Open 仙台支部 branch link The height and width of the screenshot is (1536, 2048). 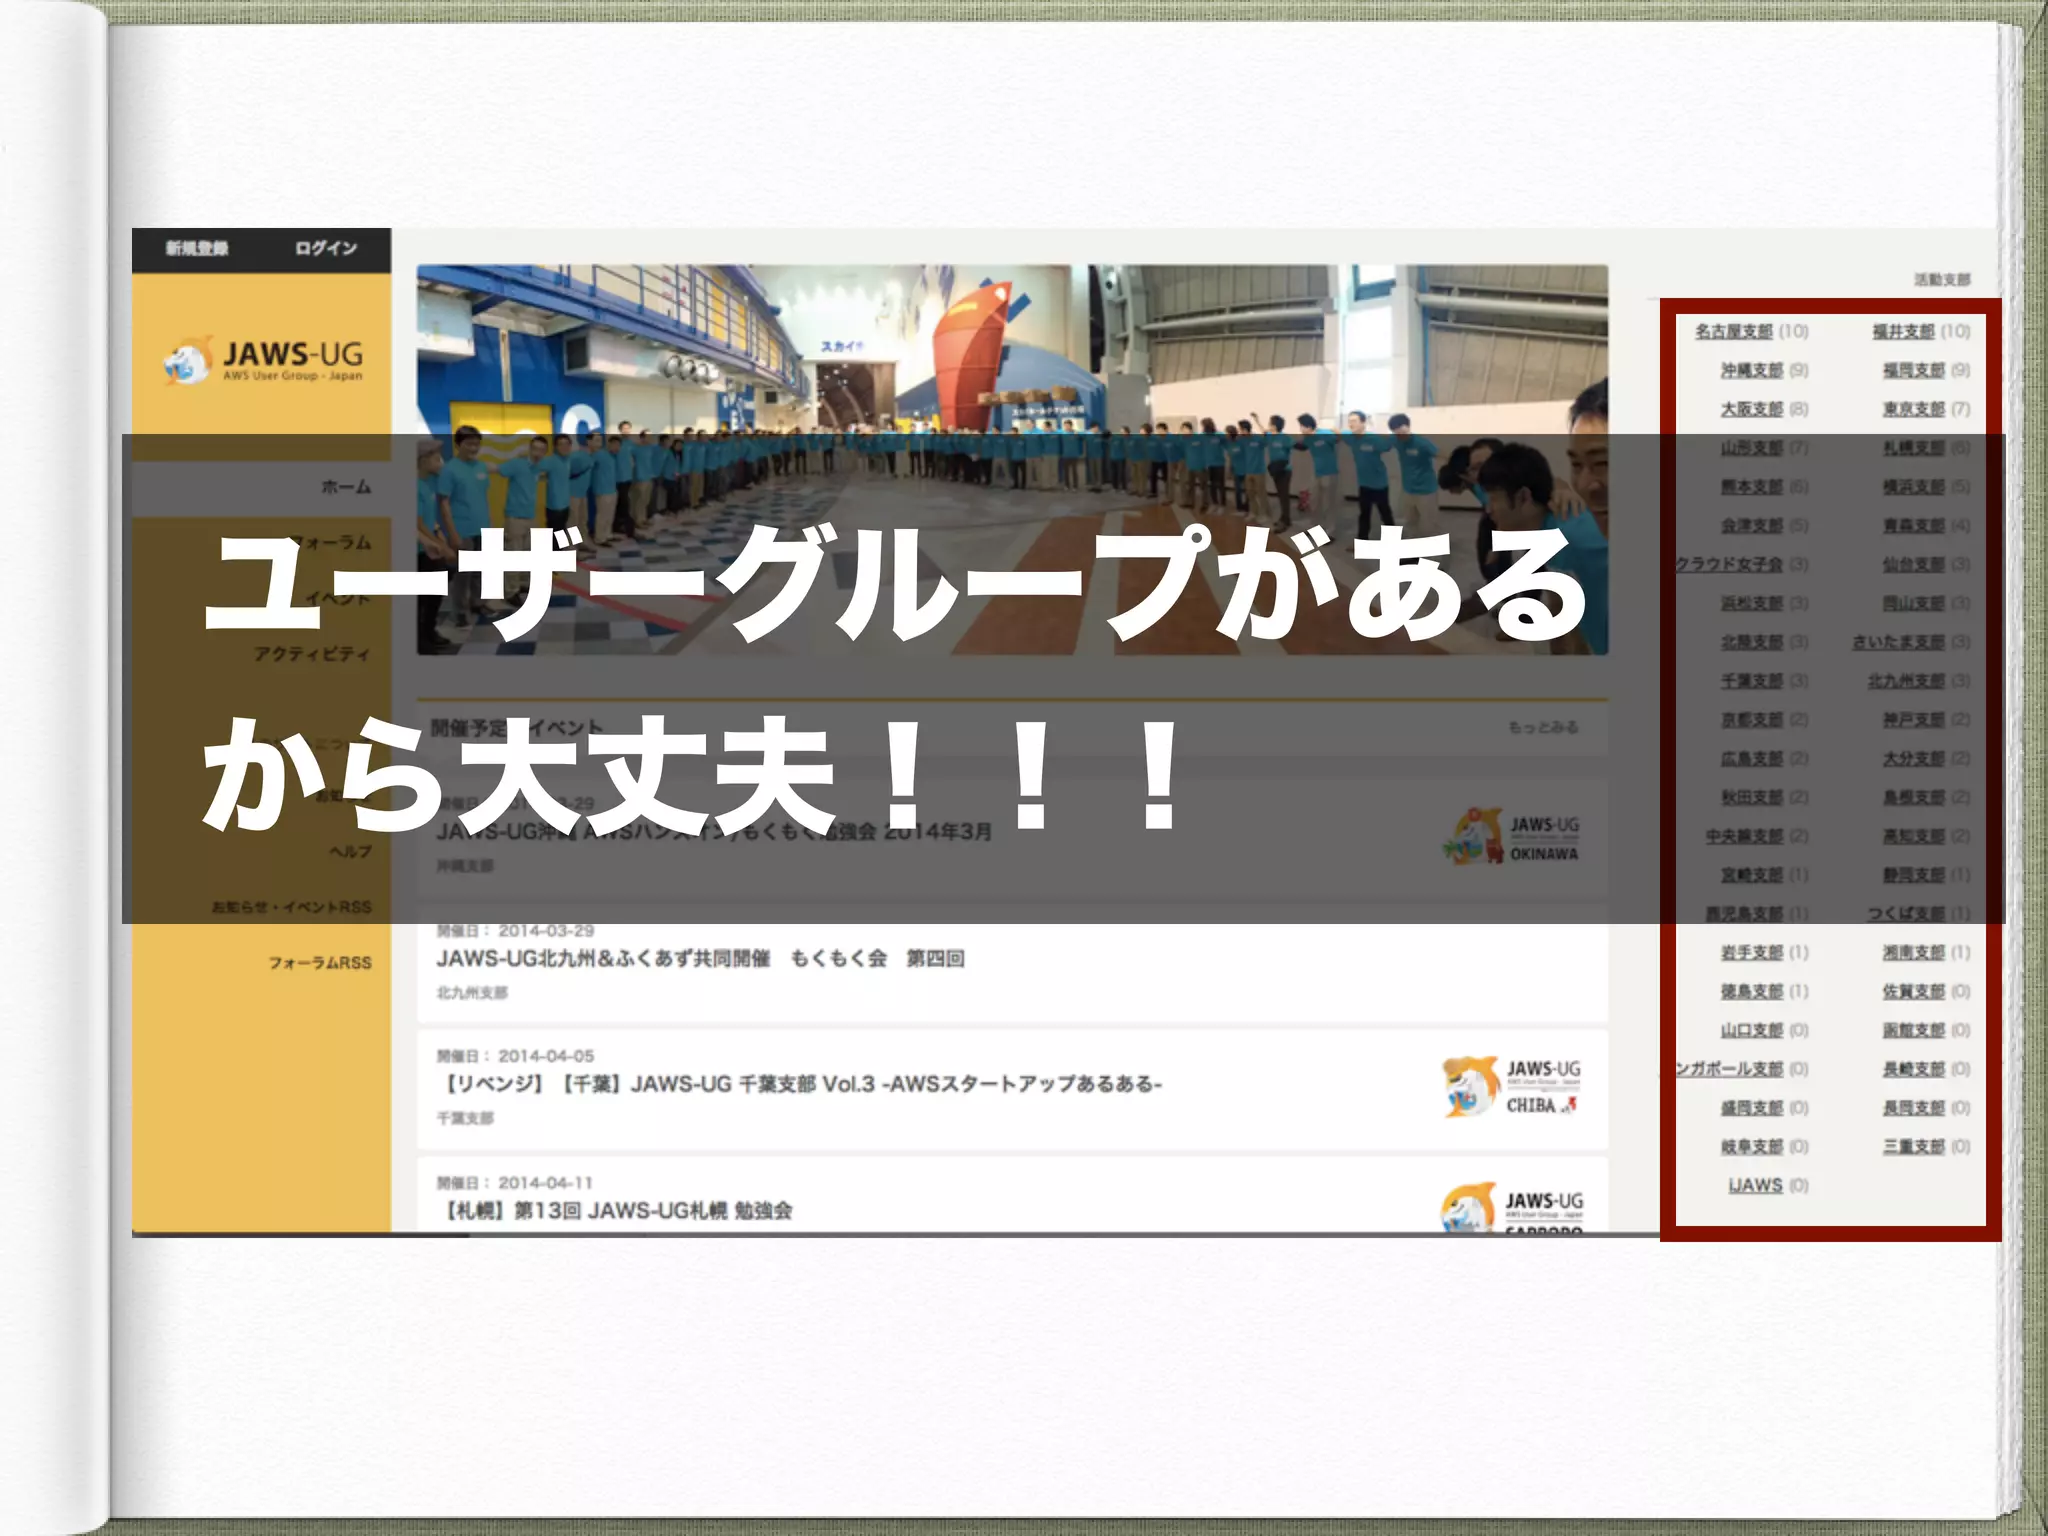click(x=1914, y=564)
